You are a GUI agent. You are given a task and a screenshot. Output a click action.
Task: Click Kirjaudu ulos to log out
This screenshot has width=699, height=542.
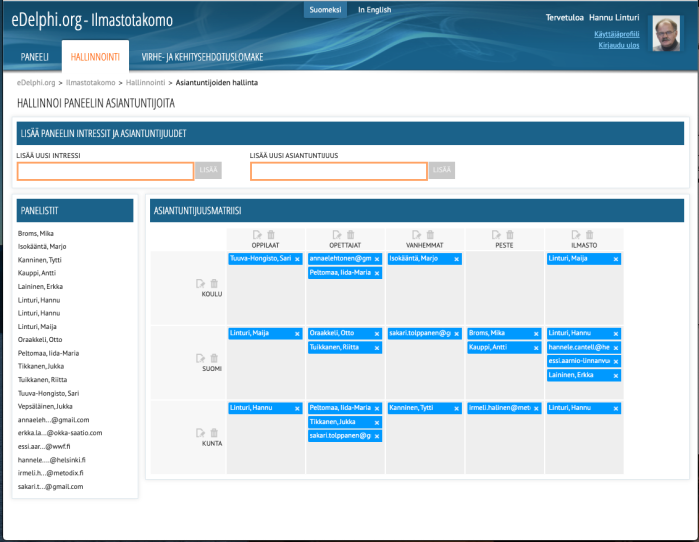[x=619, y=45]
